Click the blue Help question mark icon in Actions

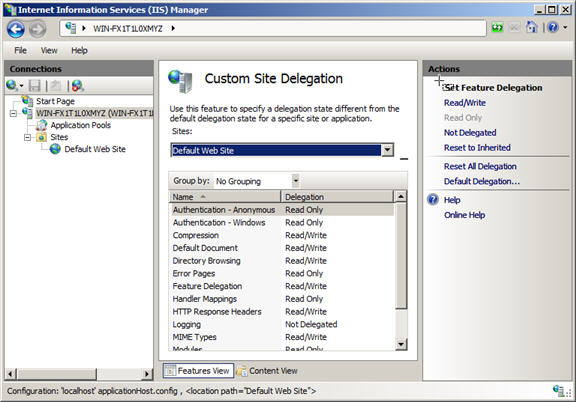click(x=433, y=200)
